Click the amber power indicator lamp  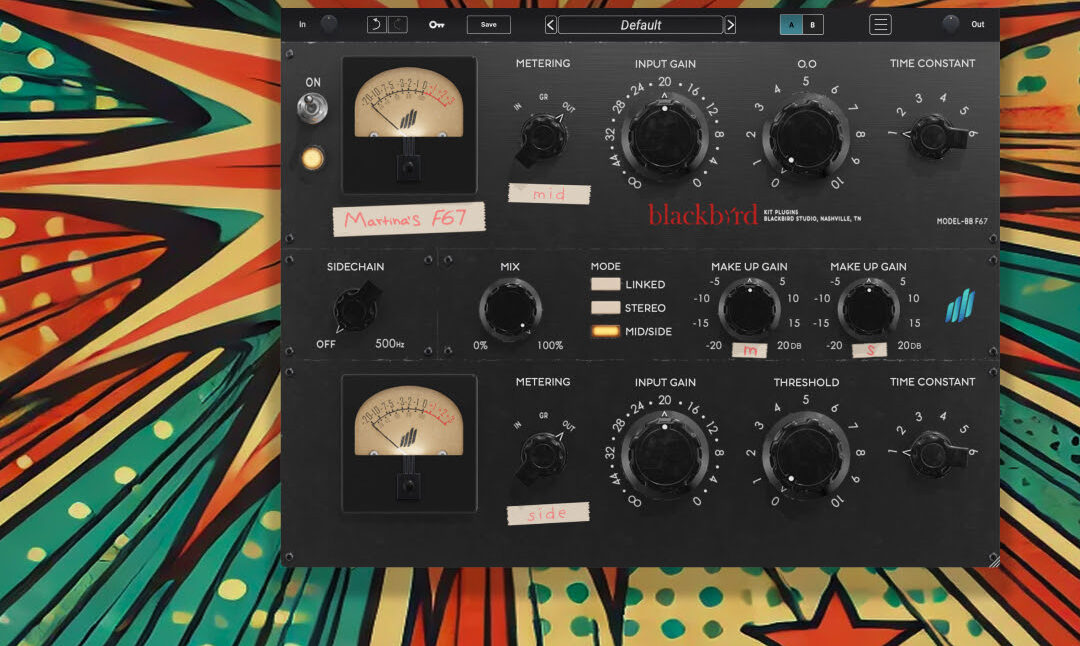point(312,158)
